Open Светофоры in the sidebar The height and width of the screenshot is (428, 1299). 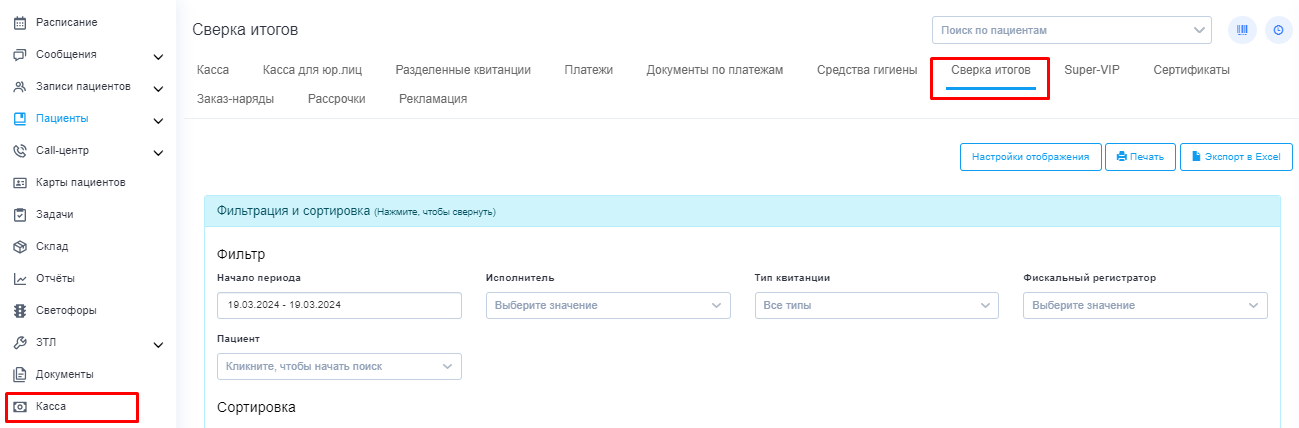pos(66,310)
